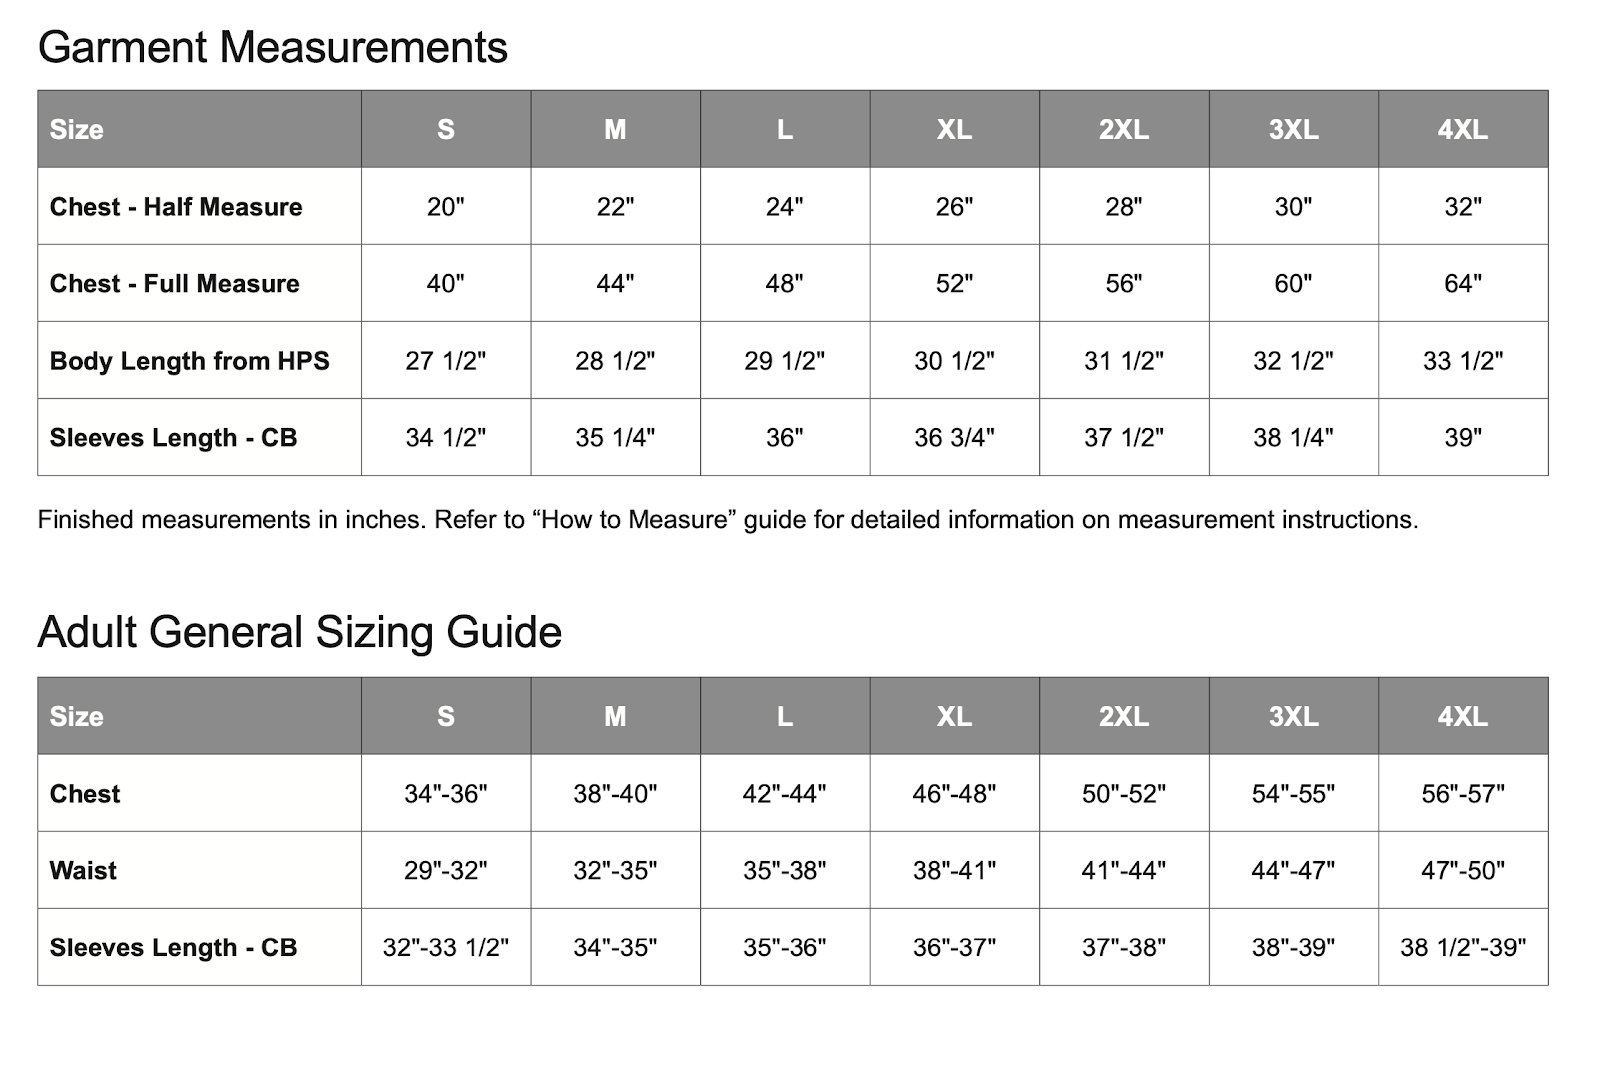Select the 34 1/2" sleeve length cell
Screen dimensions: 1600x1083
[446, 437]
